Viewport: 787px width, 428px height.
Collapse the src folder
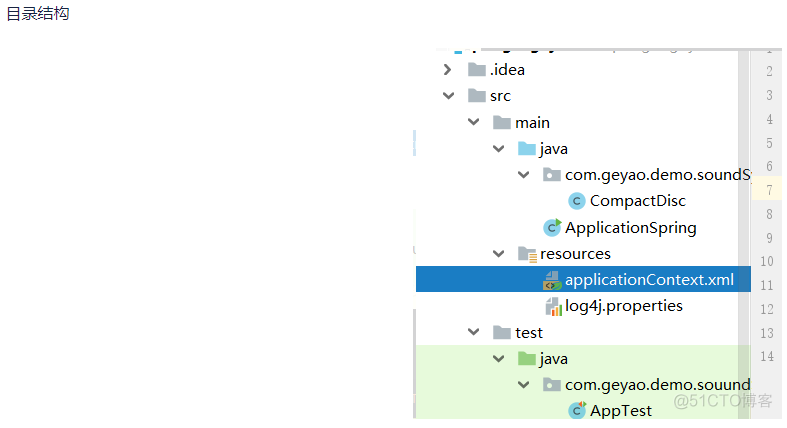click(x=447, y=96)
